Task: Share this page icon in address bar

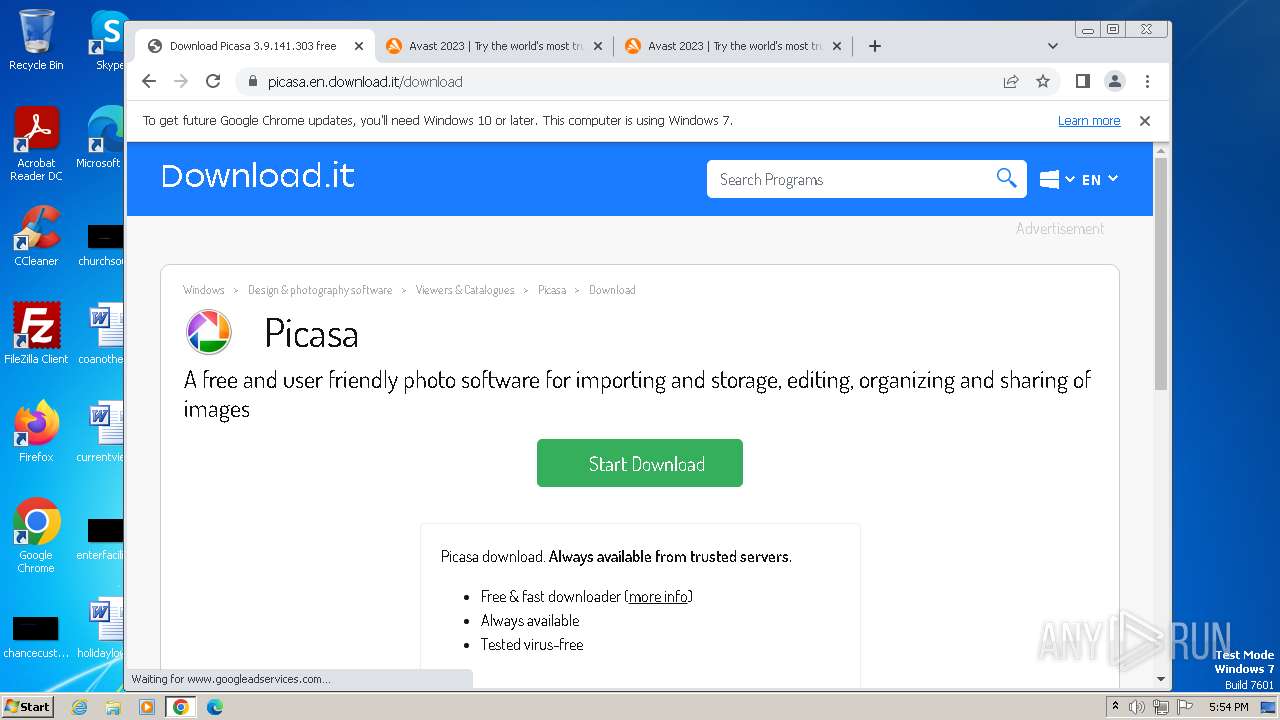Action: coord(1011,81)
